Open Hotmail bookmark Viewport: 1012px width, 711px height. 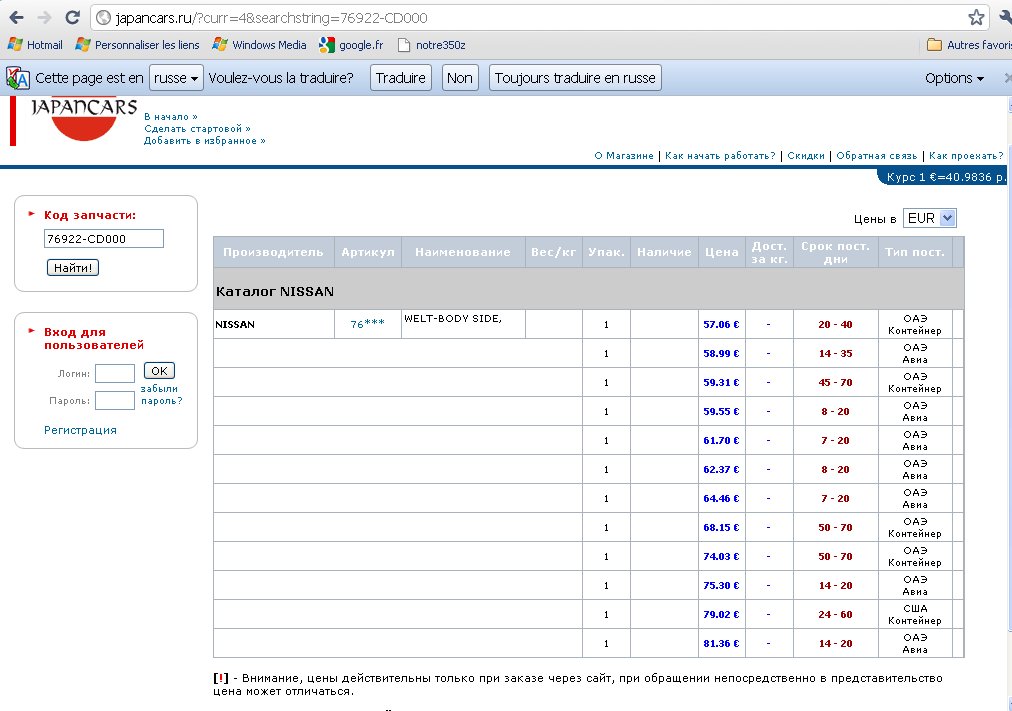click(x=35, y=45)
